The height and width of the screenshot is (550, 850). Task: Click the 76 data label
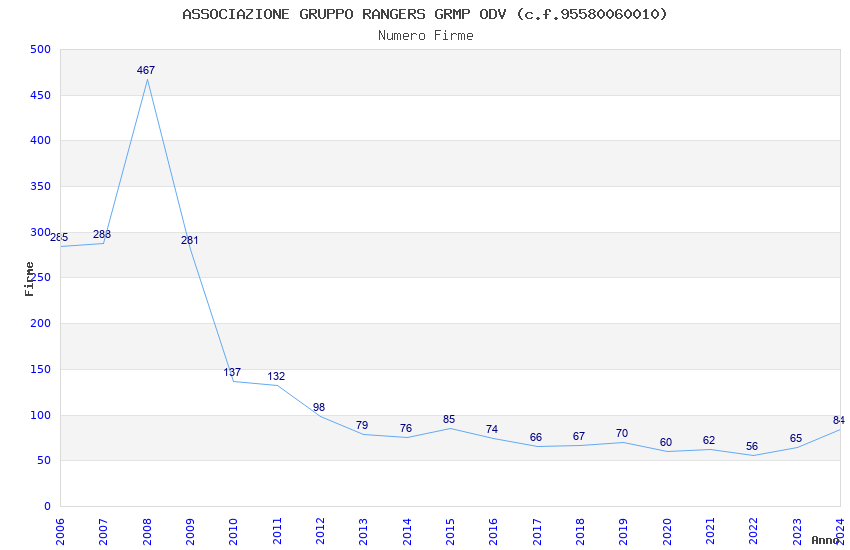(406, 428)
